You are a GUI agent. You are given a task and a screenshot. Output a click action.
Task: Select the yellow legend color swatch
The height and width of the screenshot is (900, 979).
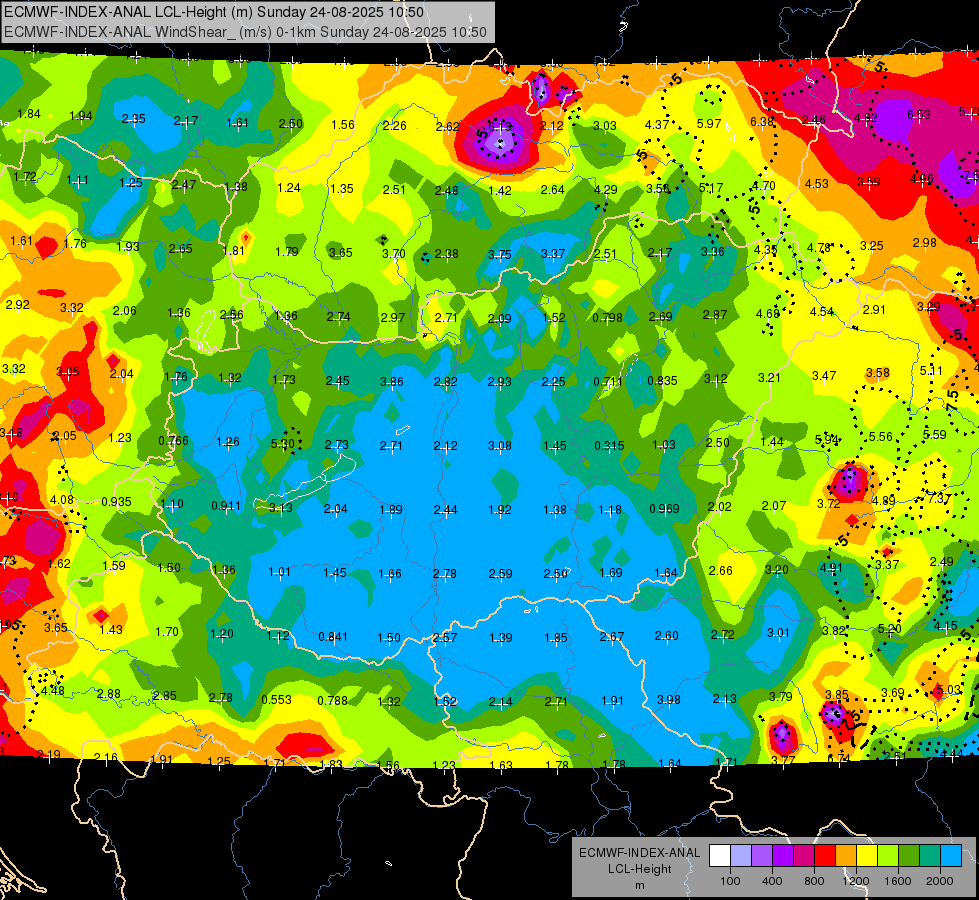[867, 855]
